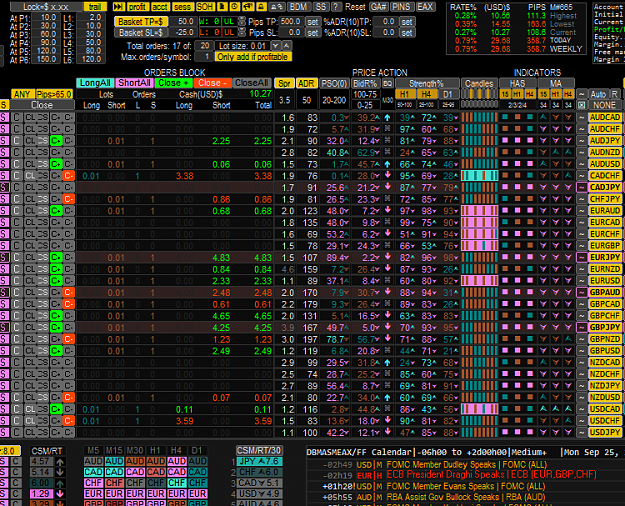Click lot size increase arrow

click(x=287, y=45)
